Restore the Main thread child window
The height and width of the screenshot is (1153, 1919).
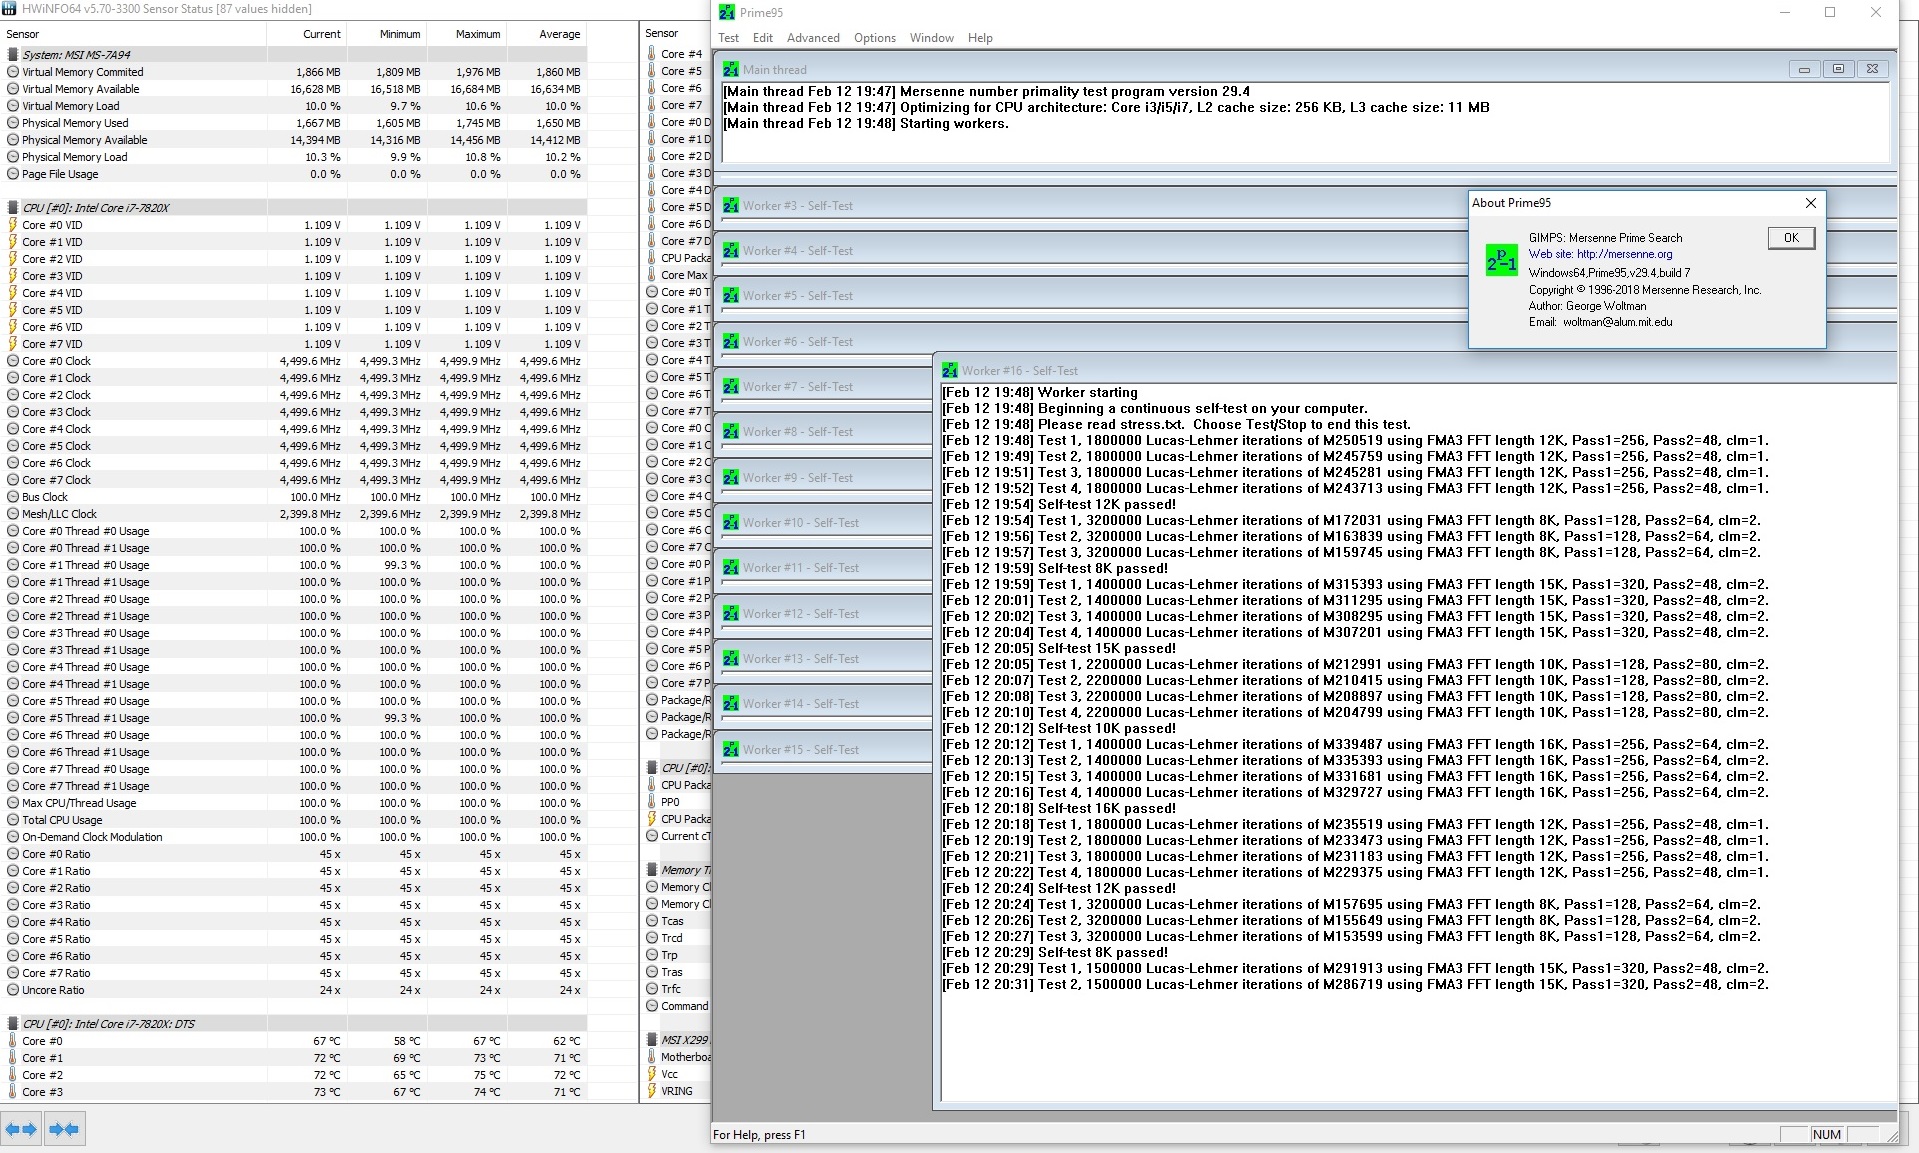pyautogui.click(x=1838, y=69)
